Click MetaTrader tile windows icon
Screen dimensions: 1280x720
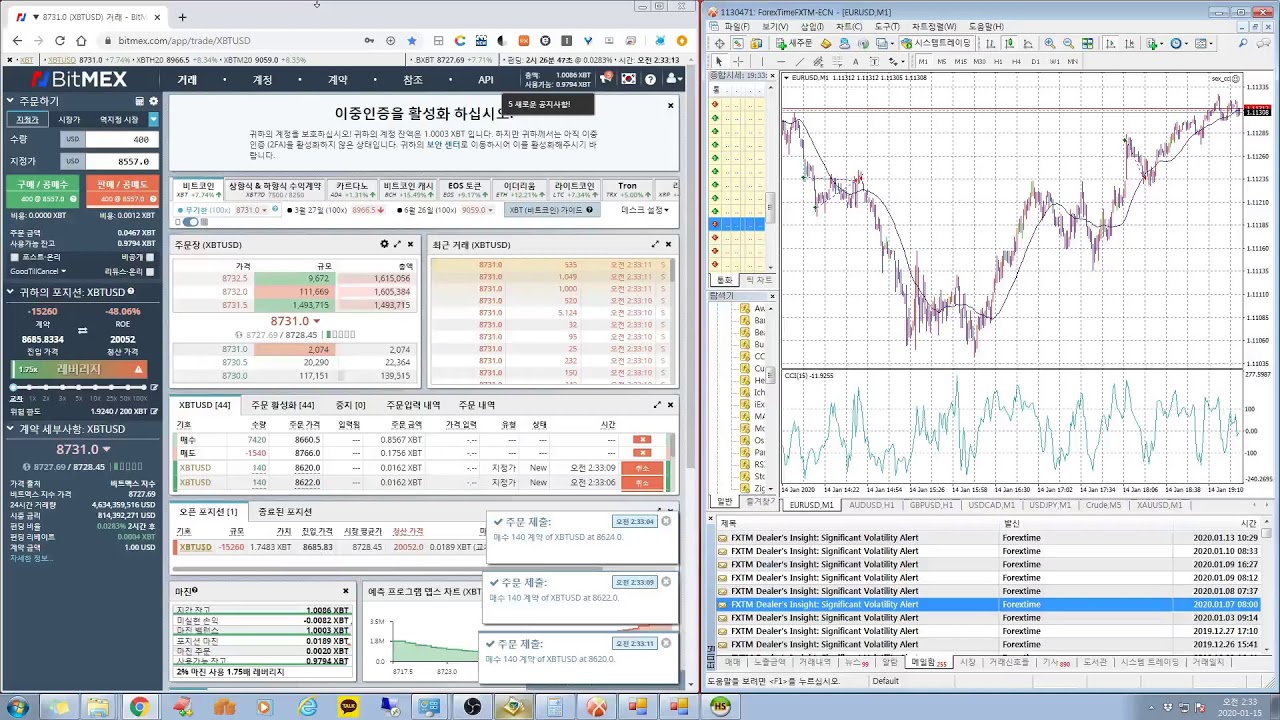[x=1087, y=44]
